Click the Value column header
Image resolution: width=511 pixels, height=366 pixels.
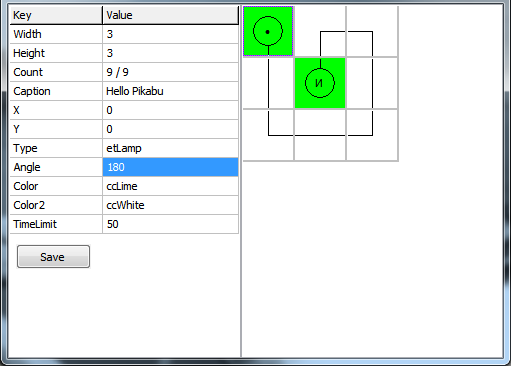point(171,15)
